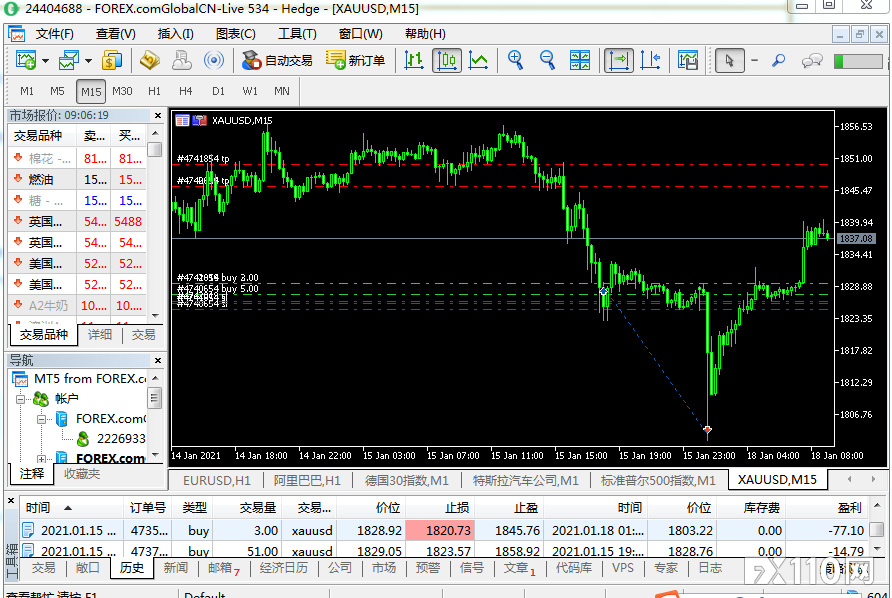892x598 pixels.
Task: Select the W1 timeframe
Action: tap(250, 91)
